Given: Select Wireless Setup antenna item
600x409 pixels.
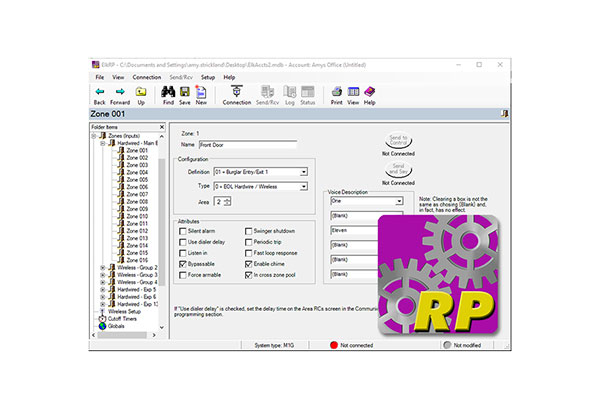Looking at the screenshot, I should pyautogui.click(x=102, y=311).
